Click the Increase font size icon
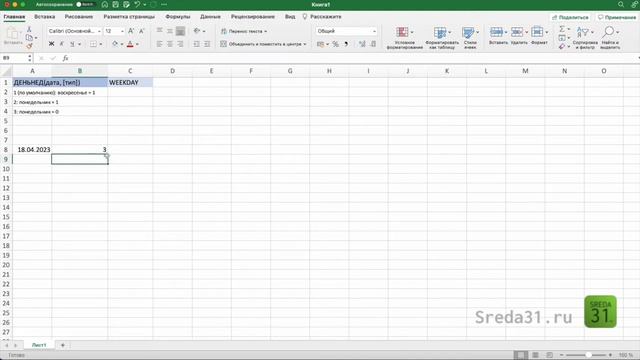 (x=131, y=31)
